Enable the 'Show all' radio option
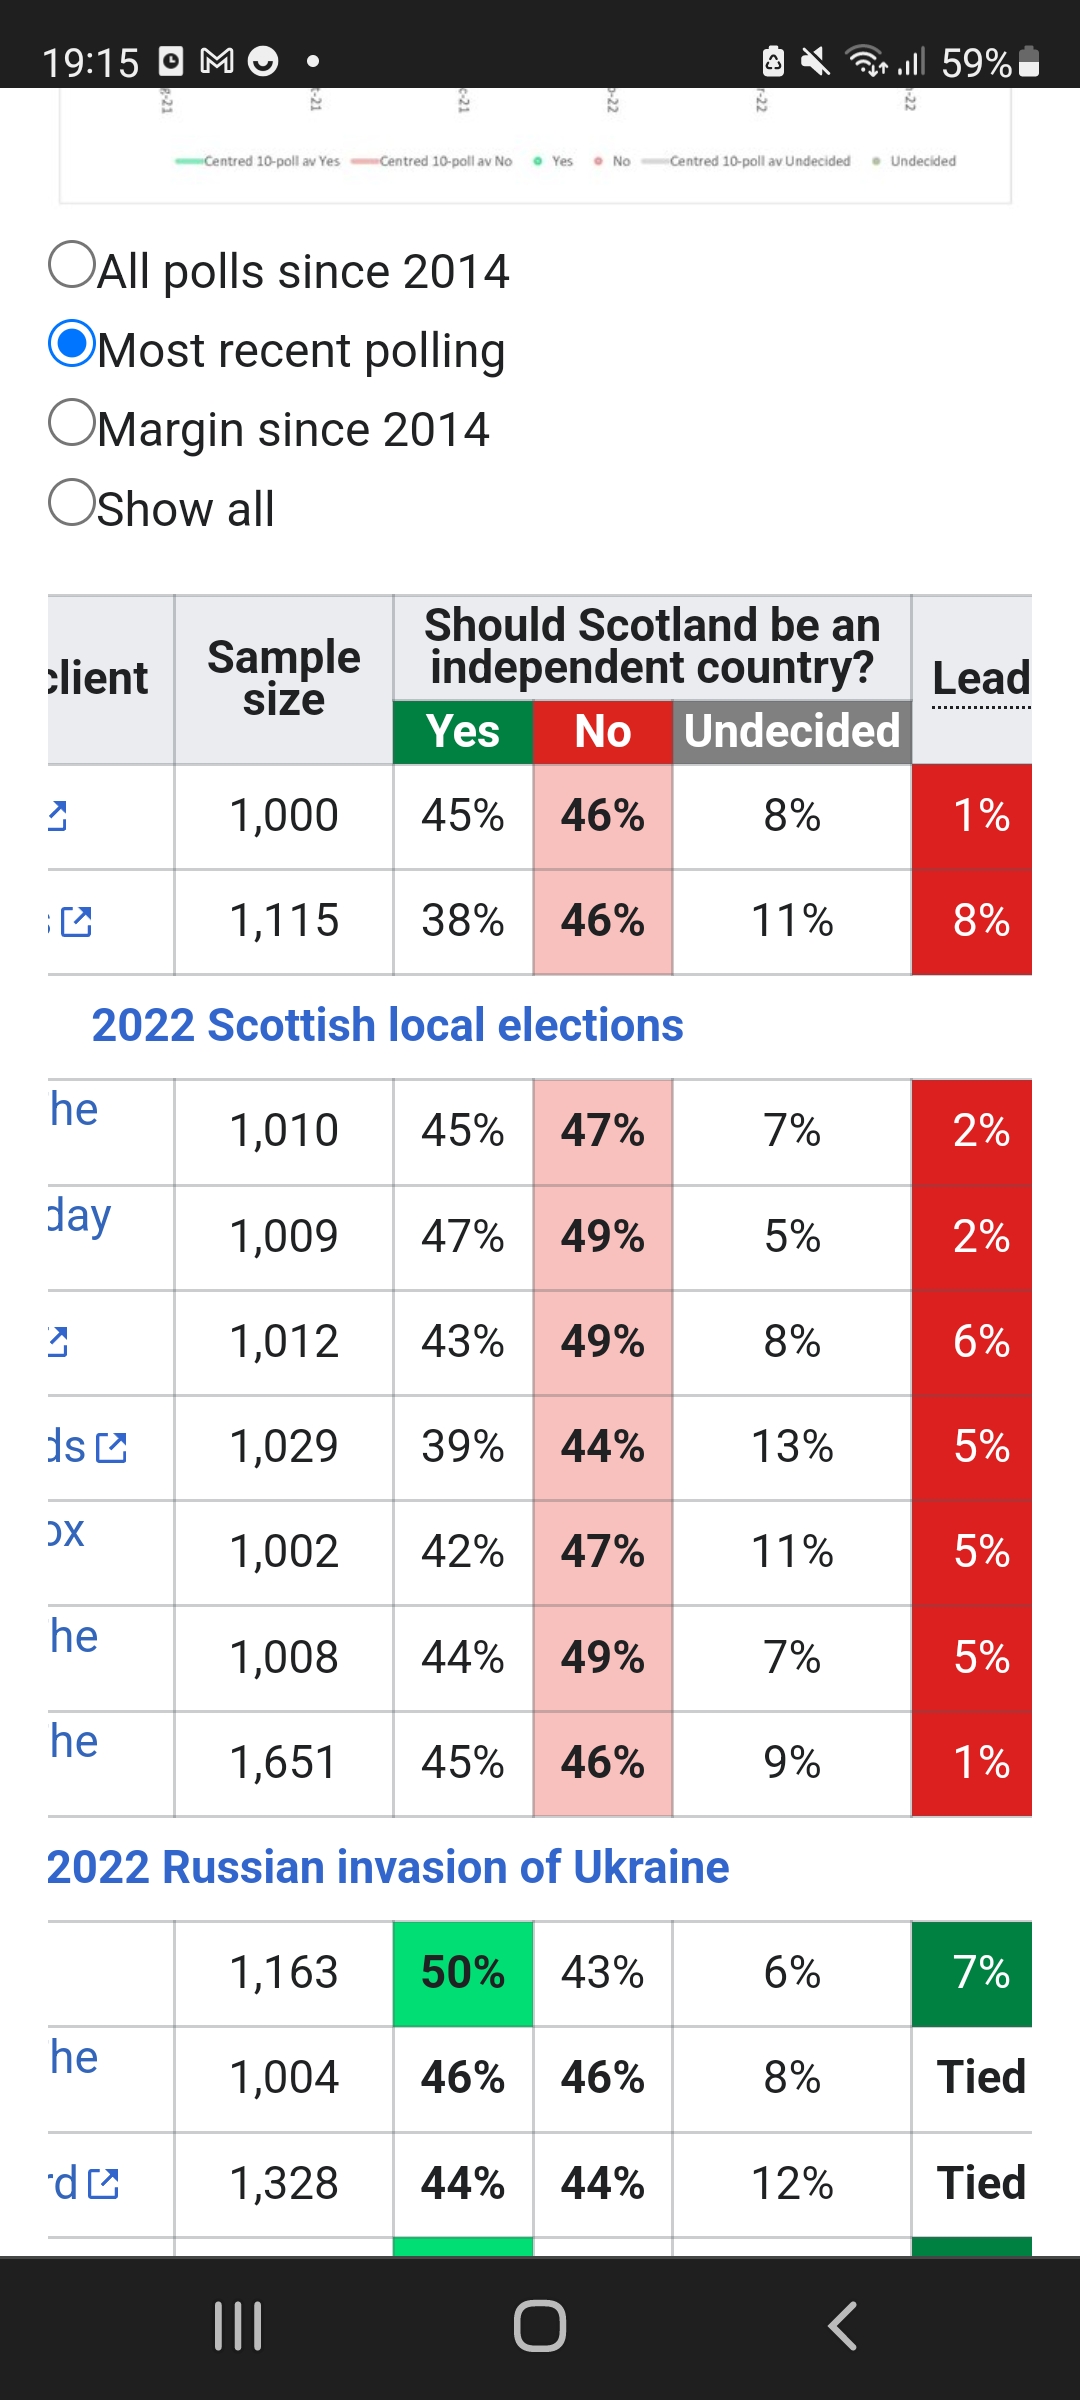This screenshot has width=1080, height=2400. pos(72,503)
